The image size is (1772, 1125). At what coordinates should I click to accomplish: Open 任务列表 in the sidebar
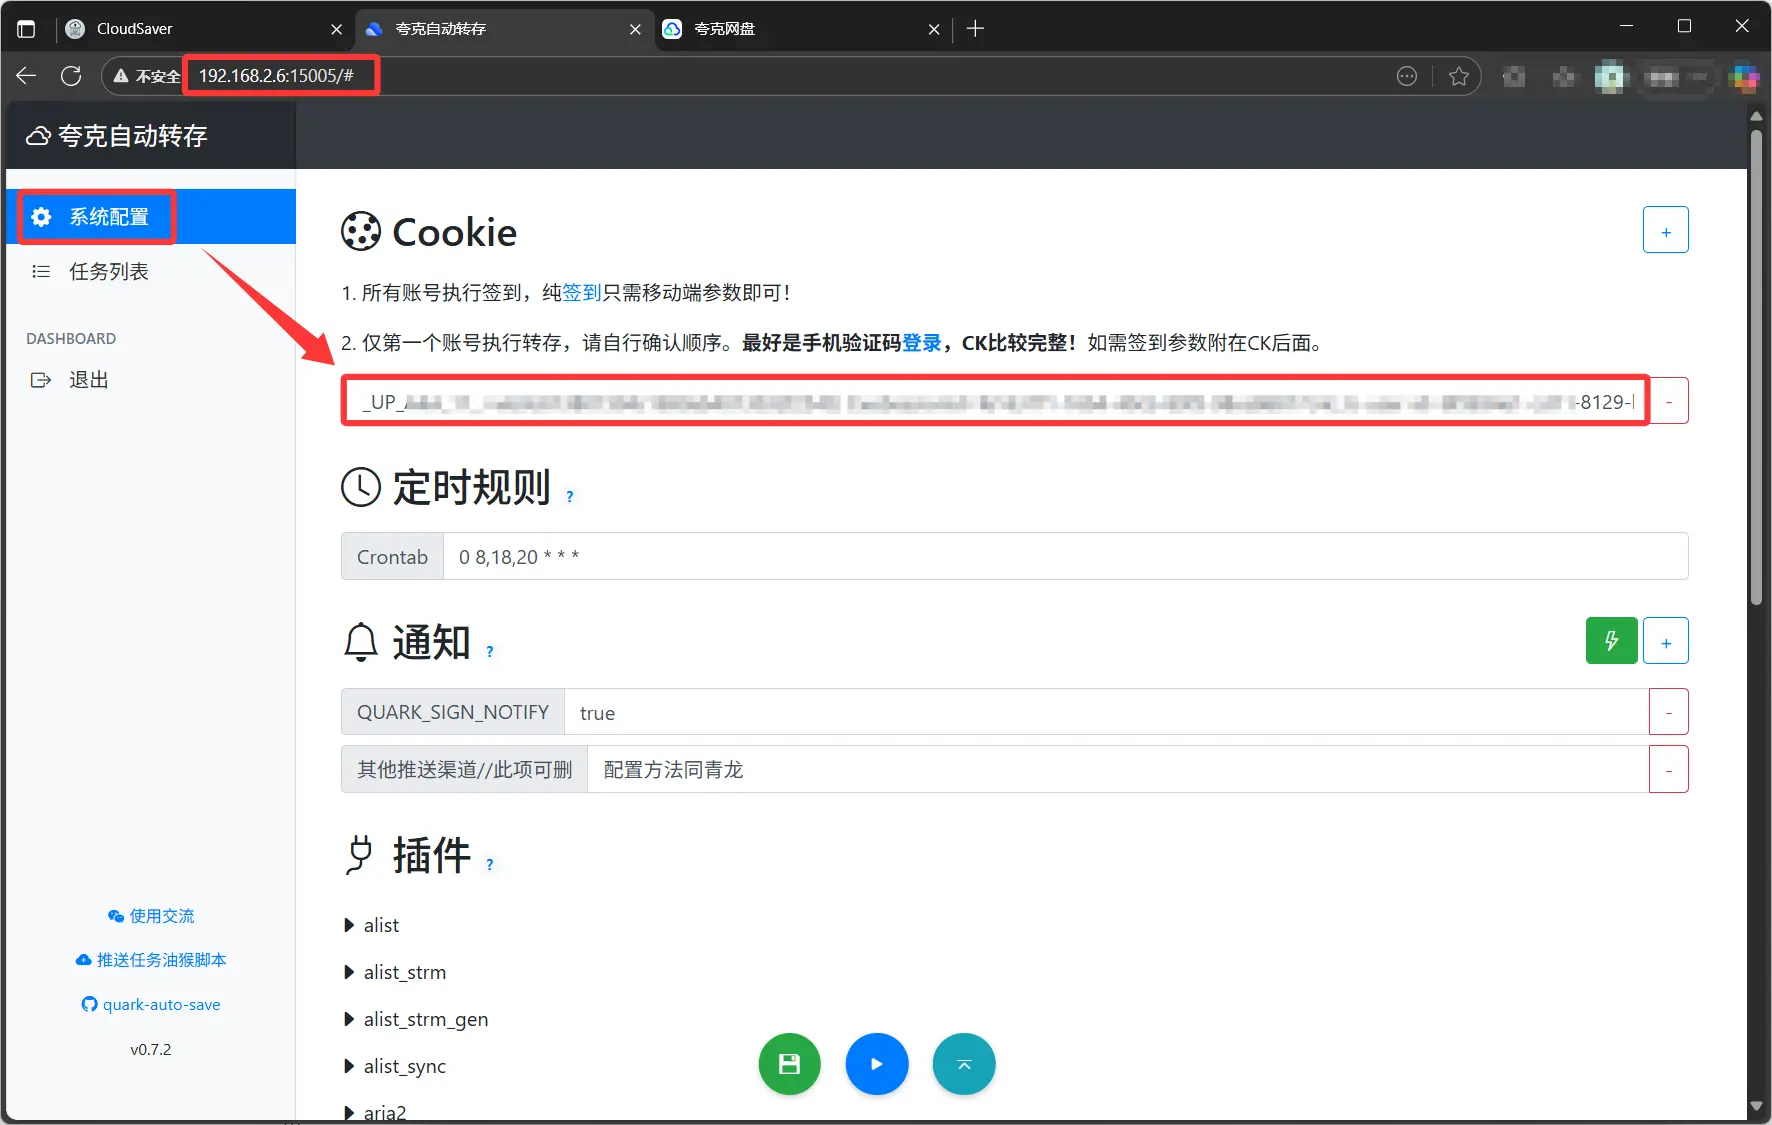[x=108, y=271]
